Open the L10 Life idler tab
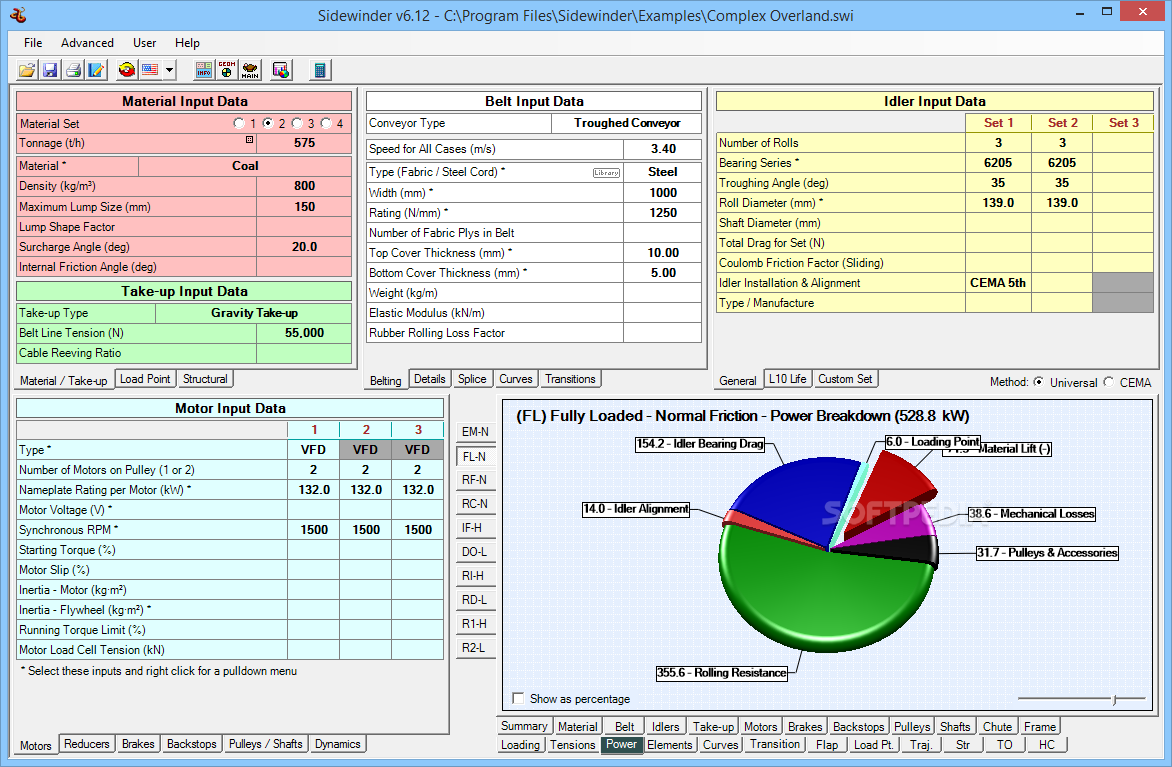1172x767 pixels. coord(788,379)
